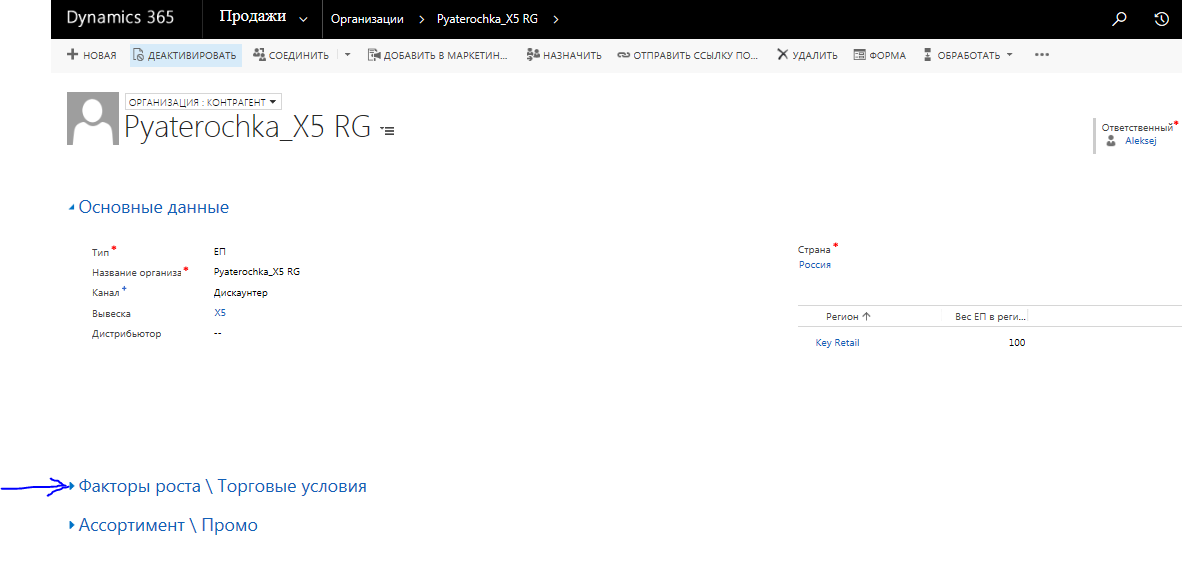1182x564 pixels.
Task: Open Страна link Россия
Action: pos(815,265)
